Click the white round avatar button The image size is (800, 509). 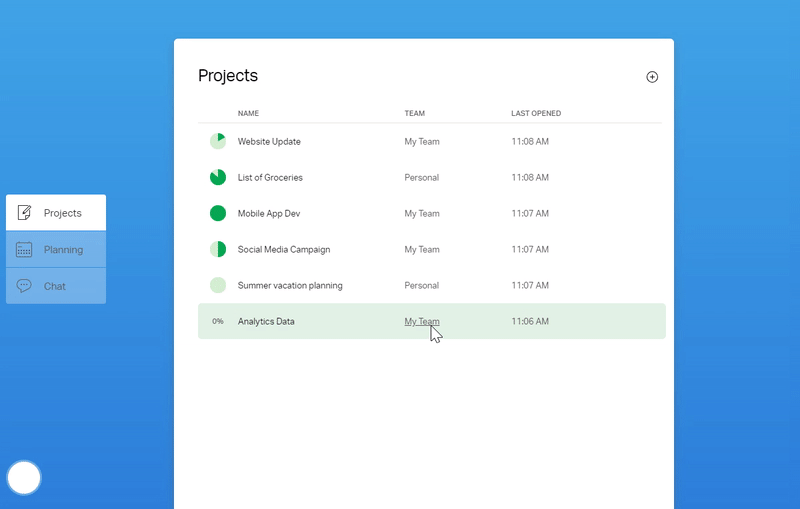tap(24, 478)
